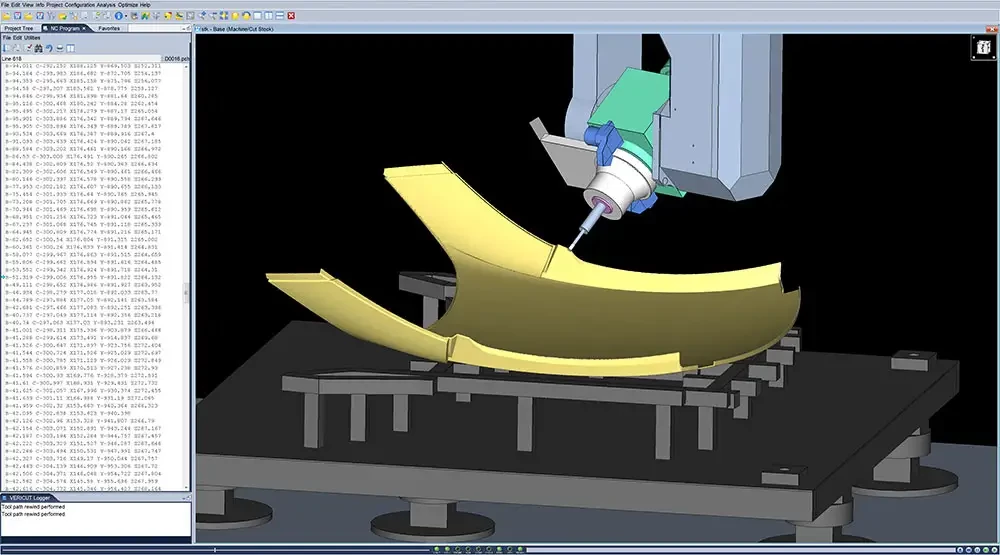Click the blue Info icon in toolbar
The width and height of the screenshot is (1000, 555).
pyautogui.click(x=121, y=16)
